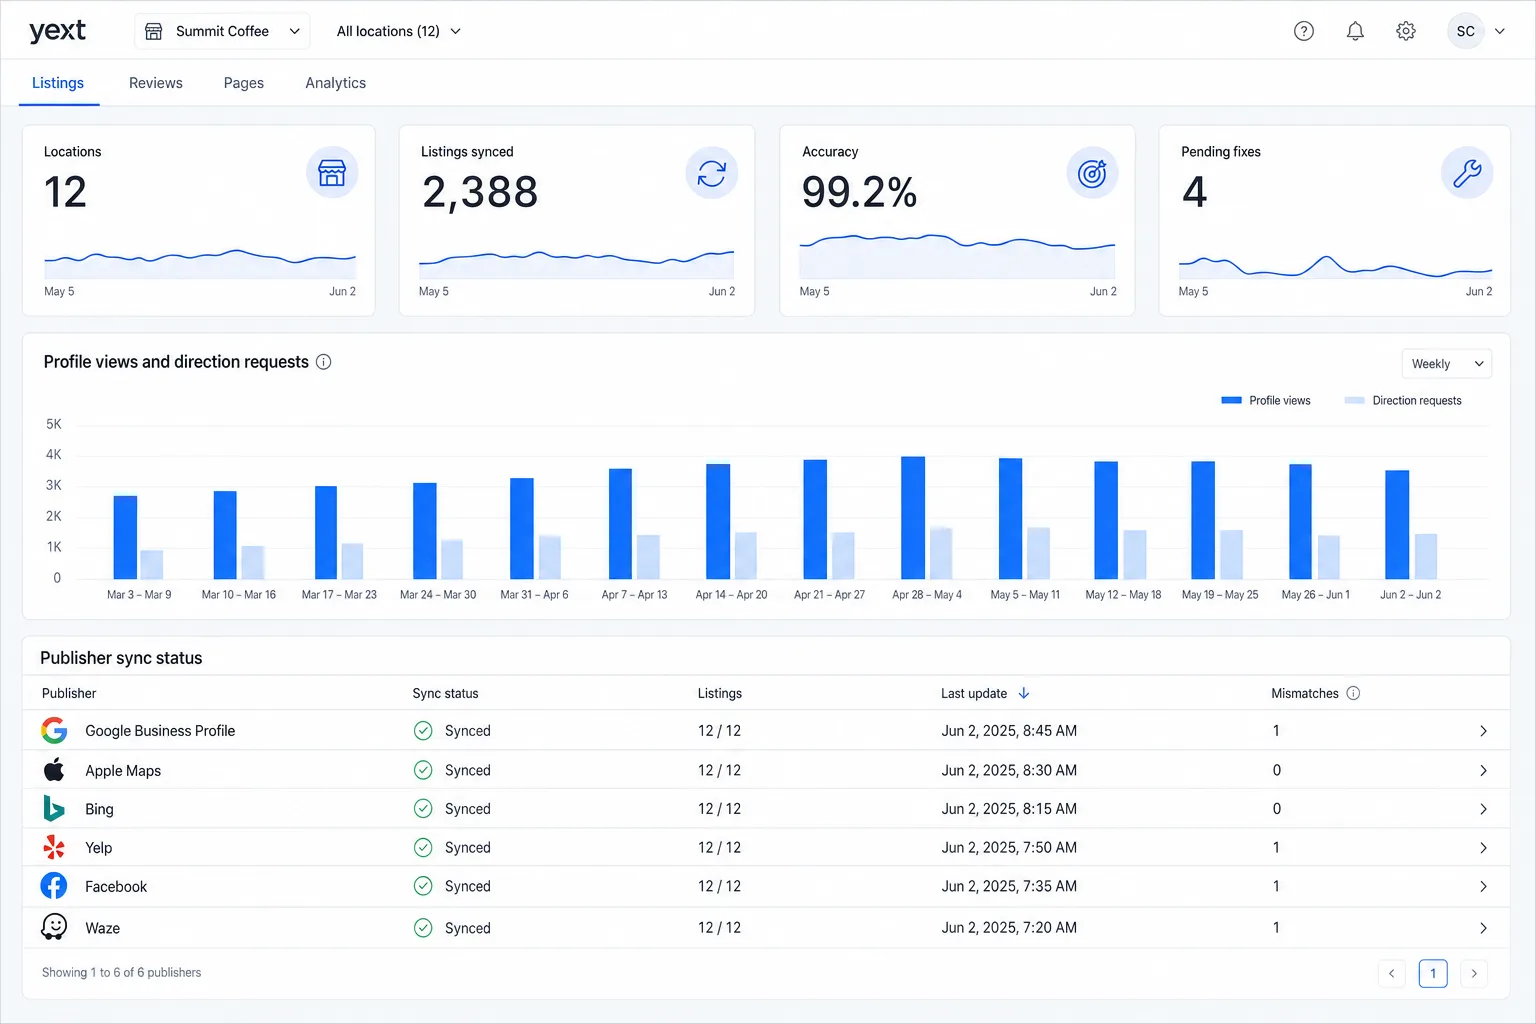Click the 12 / 12 listings cell for Yelp
Screen dimensions: 1536x1024
click(719, 848)
